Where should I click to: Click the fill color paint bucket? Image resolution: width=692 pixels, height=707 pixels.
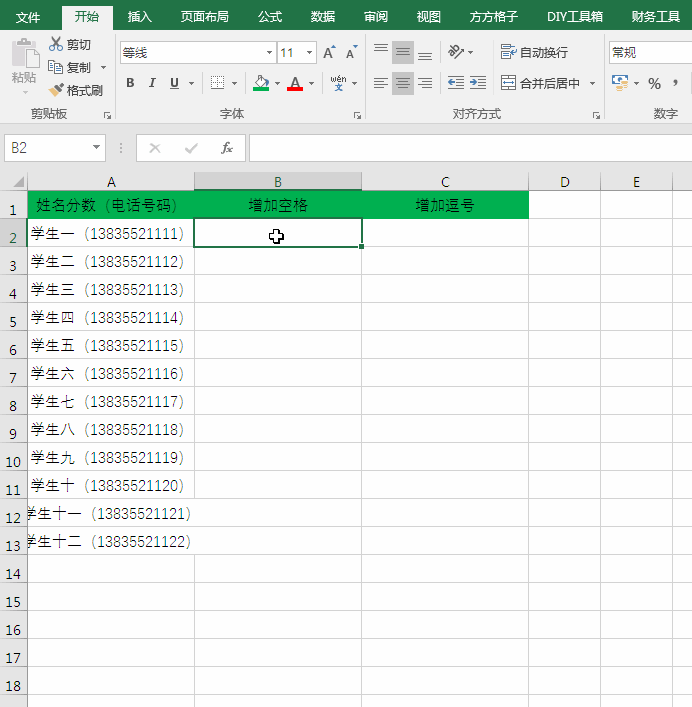[261, 83]
